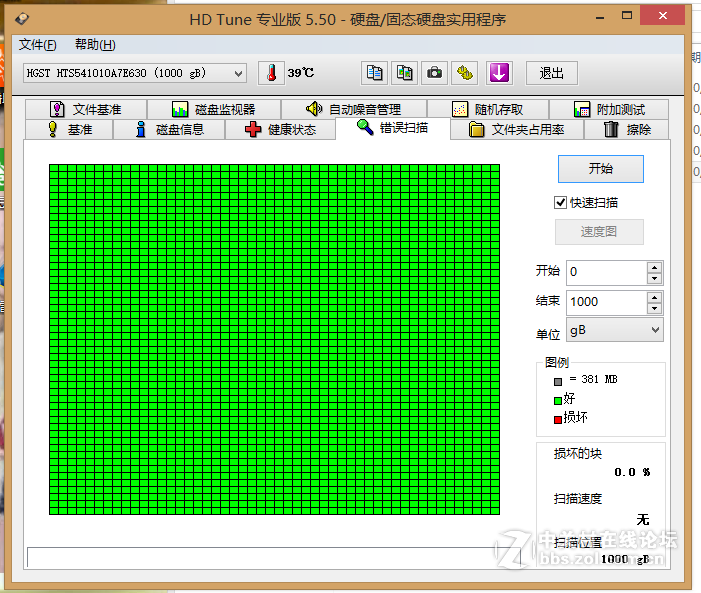Click the green scan block map

pyautogui.click(x=274, y=339)
